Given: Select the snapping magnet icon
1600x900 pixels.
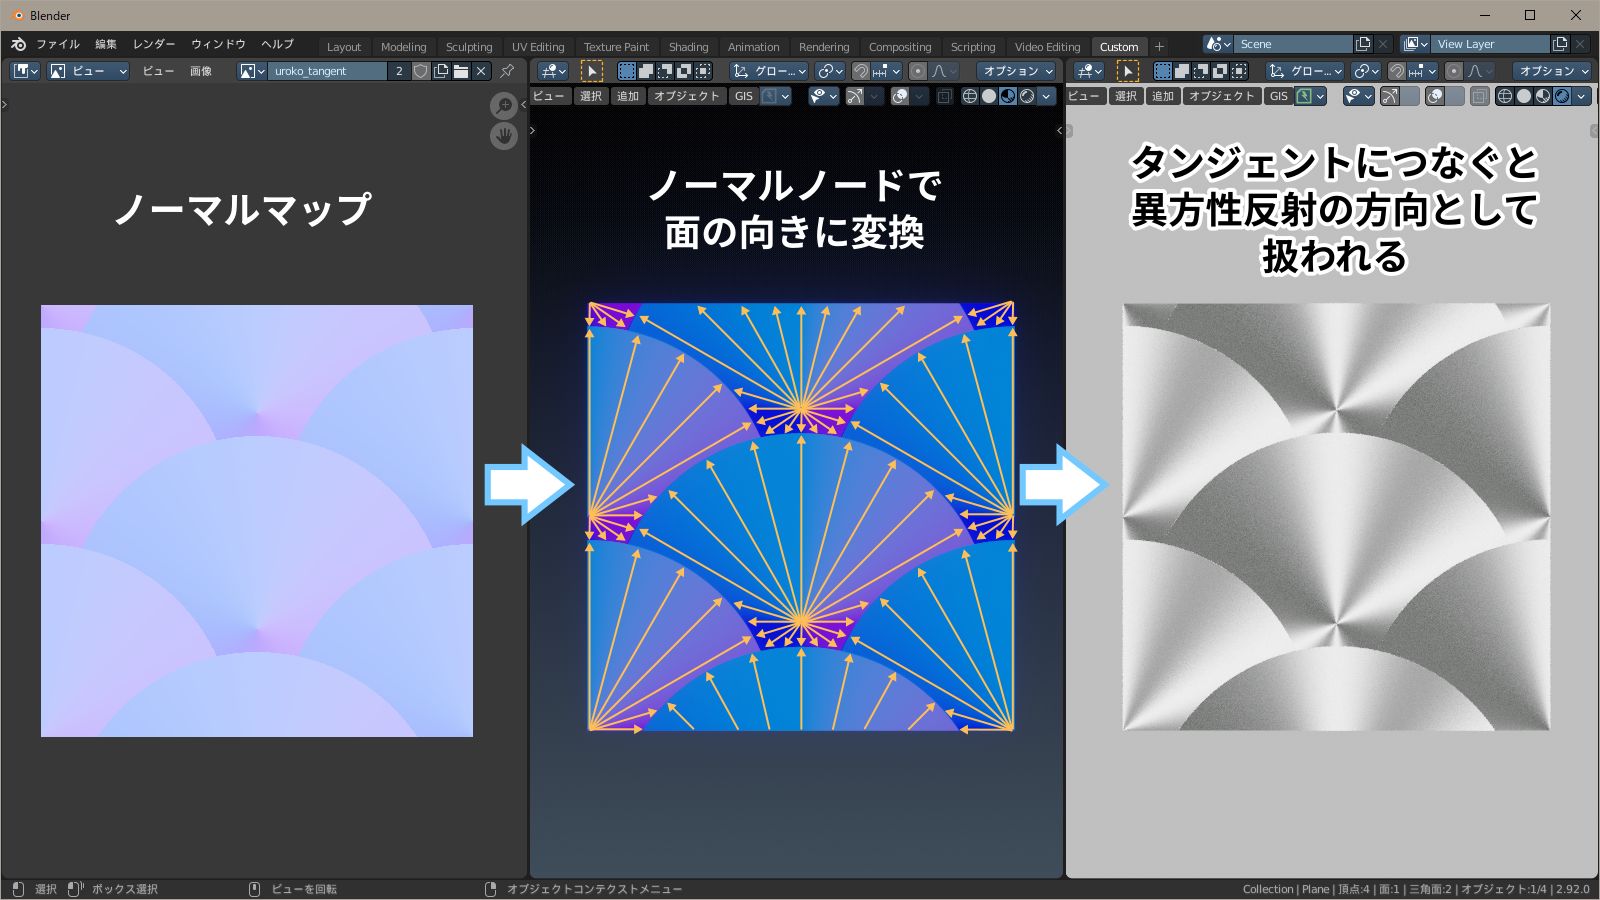Looking at the screenshot, I should coord(862,71).
